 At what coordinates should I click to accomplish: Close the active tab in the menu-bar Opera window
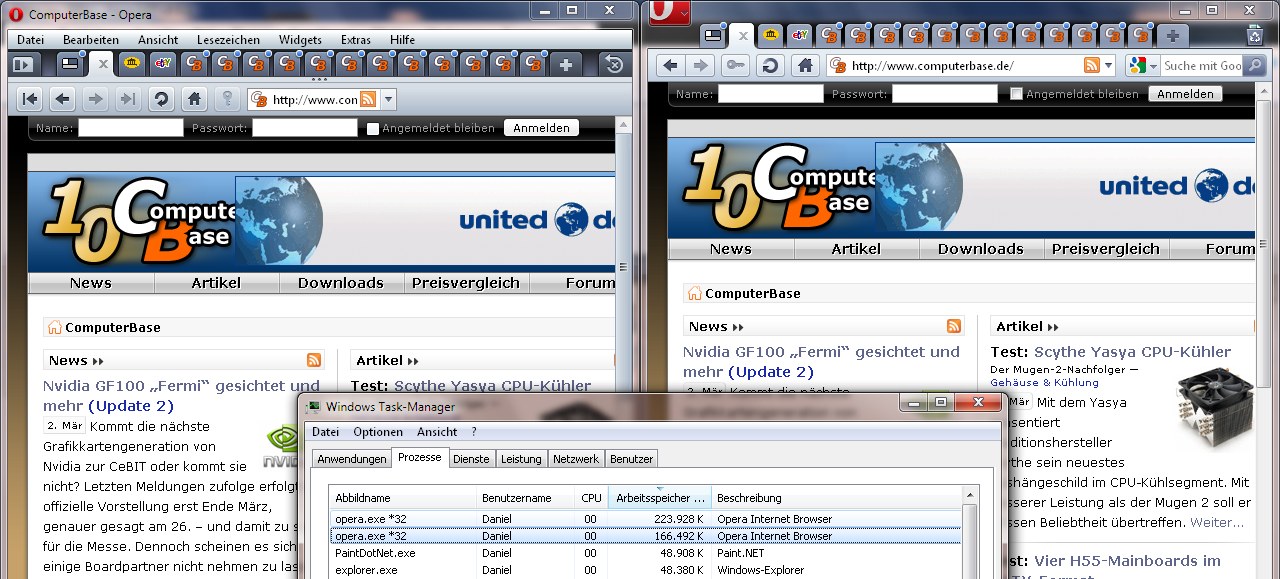point(102,65)
